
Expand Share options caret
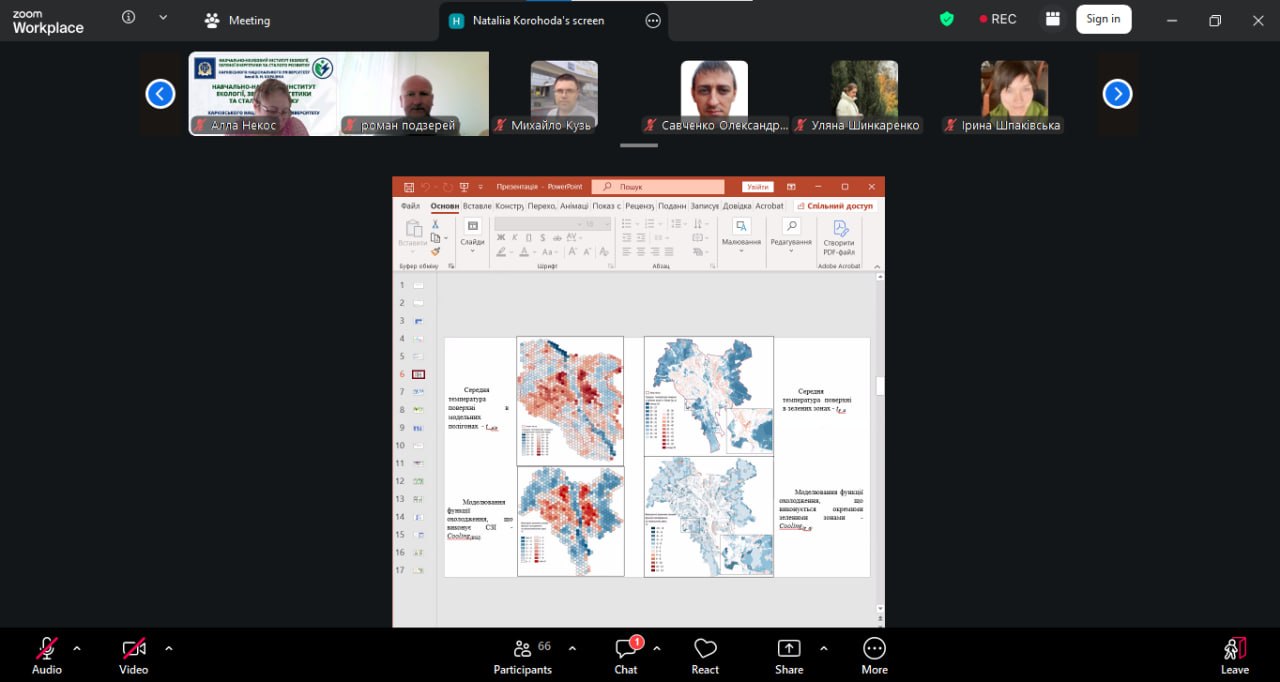point(823,648)
